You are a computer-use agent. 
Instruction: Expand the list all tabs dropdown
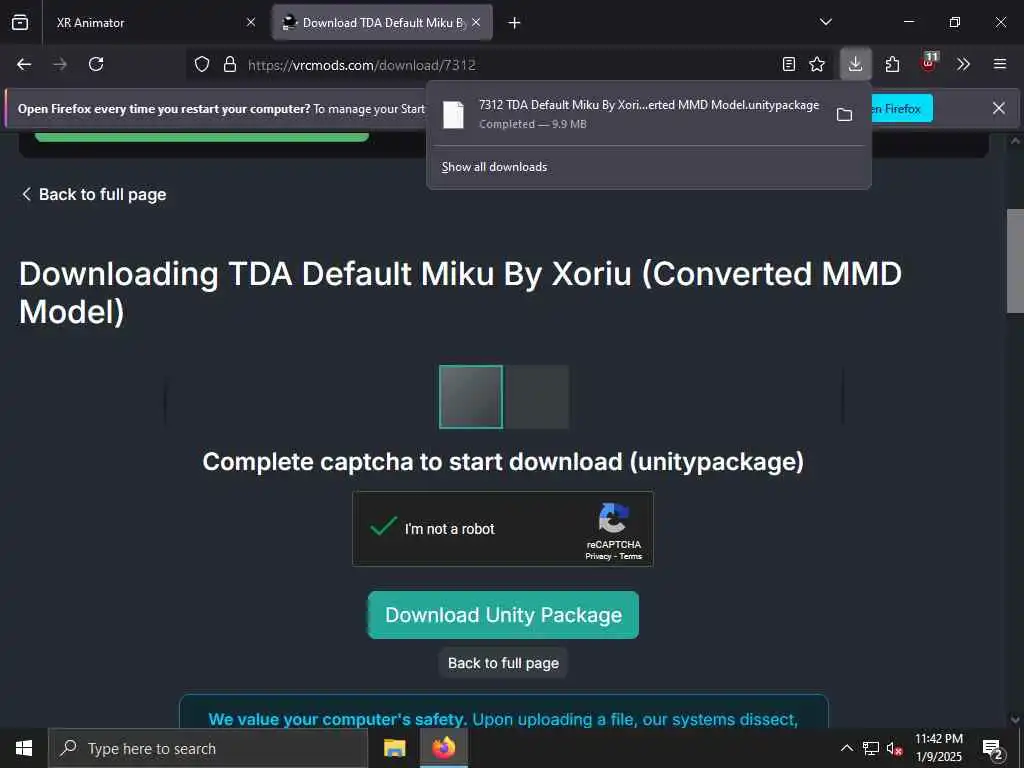[x=826, y=22]
